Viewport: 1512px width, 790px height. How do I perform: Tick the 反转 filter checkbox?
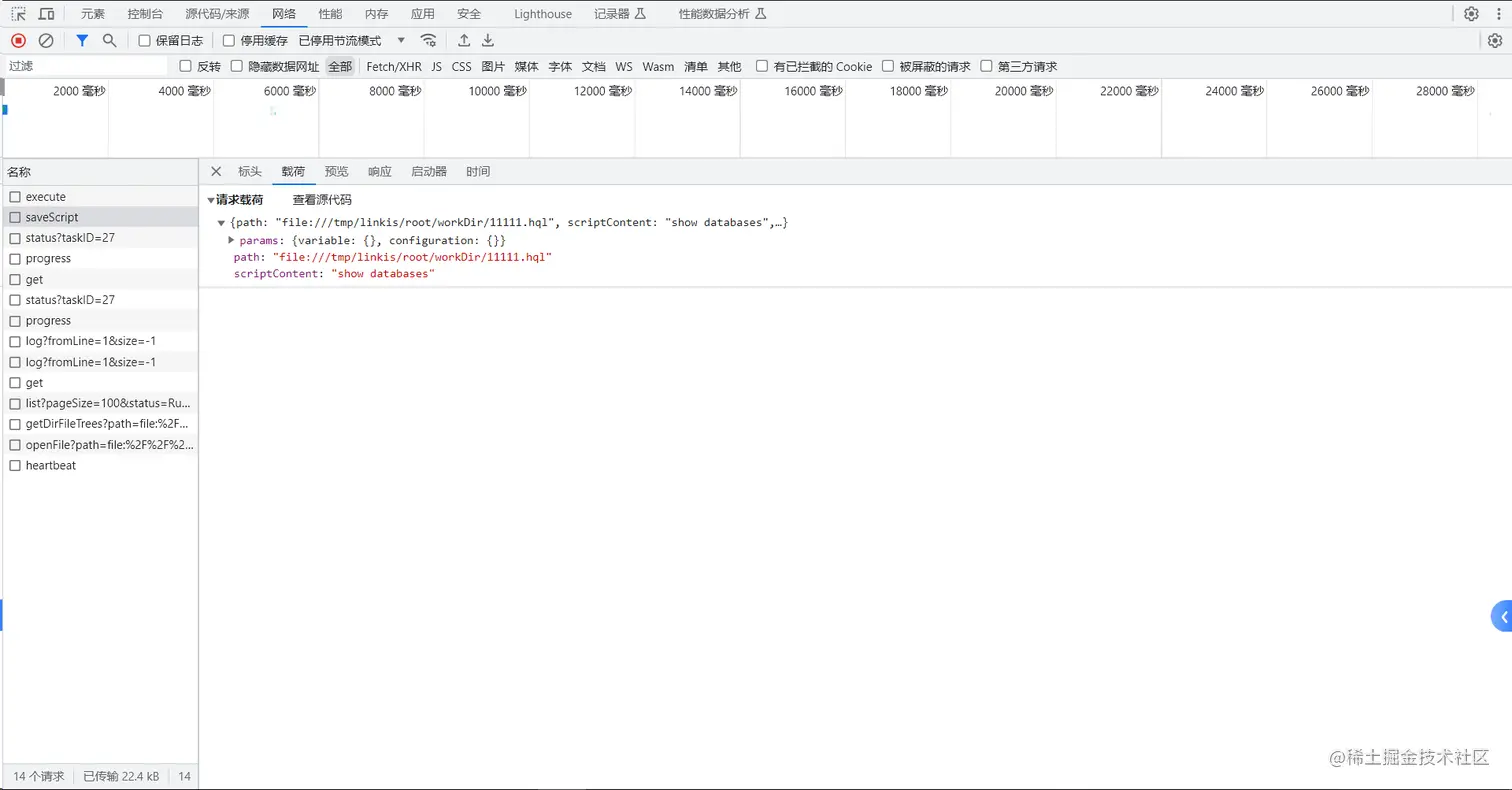coord(185,67)
